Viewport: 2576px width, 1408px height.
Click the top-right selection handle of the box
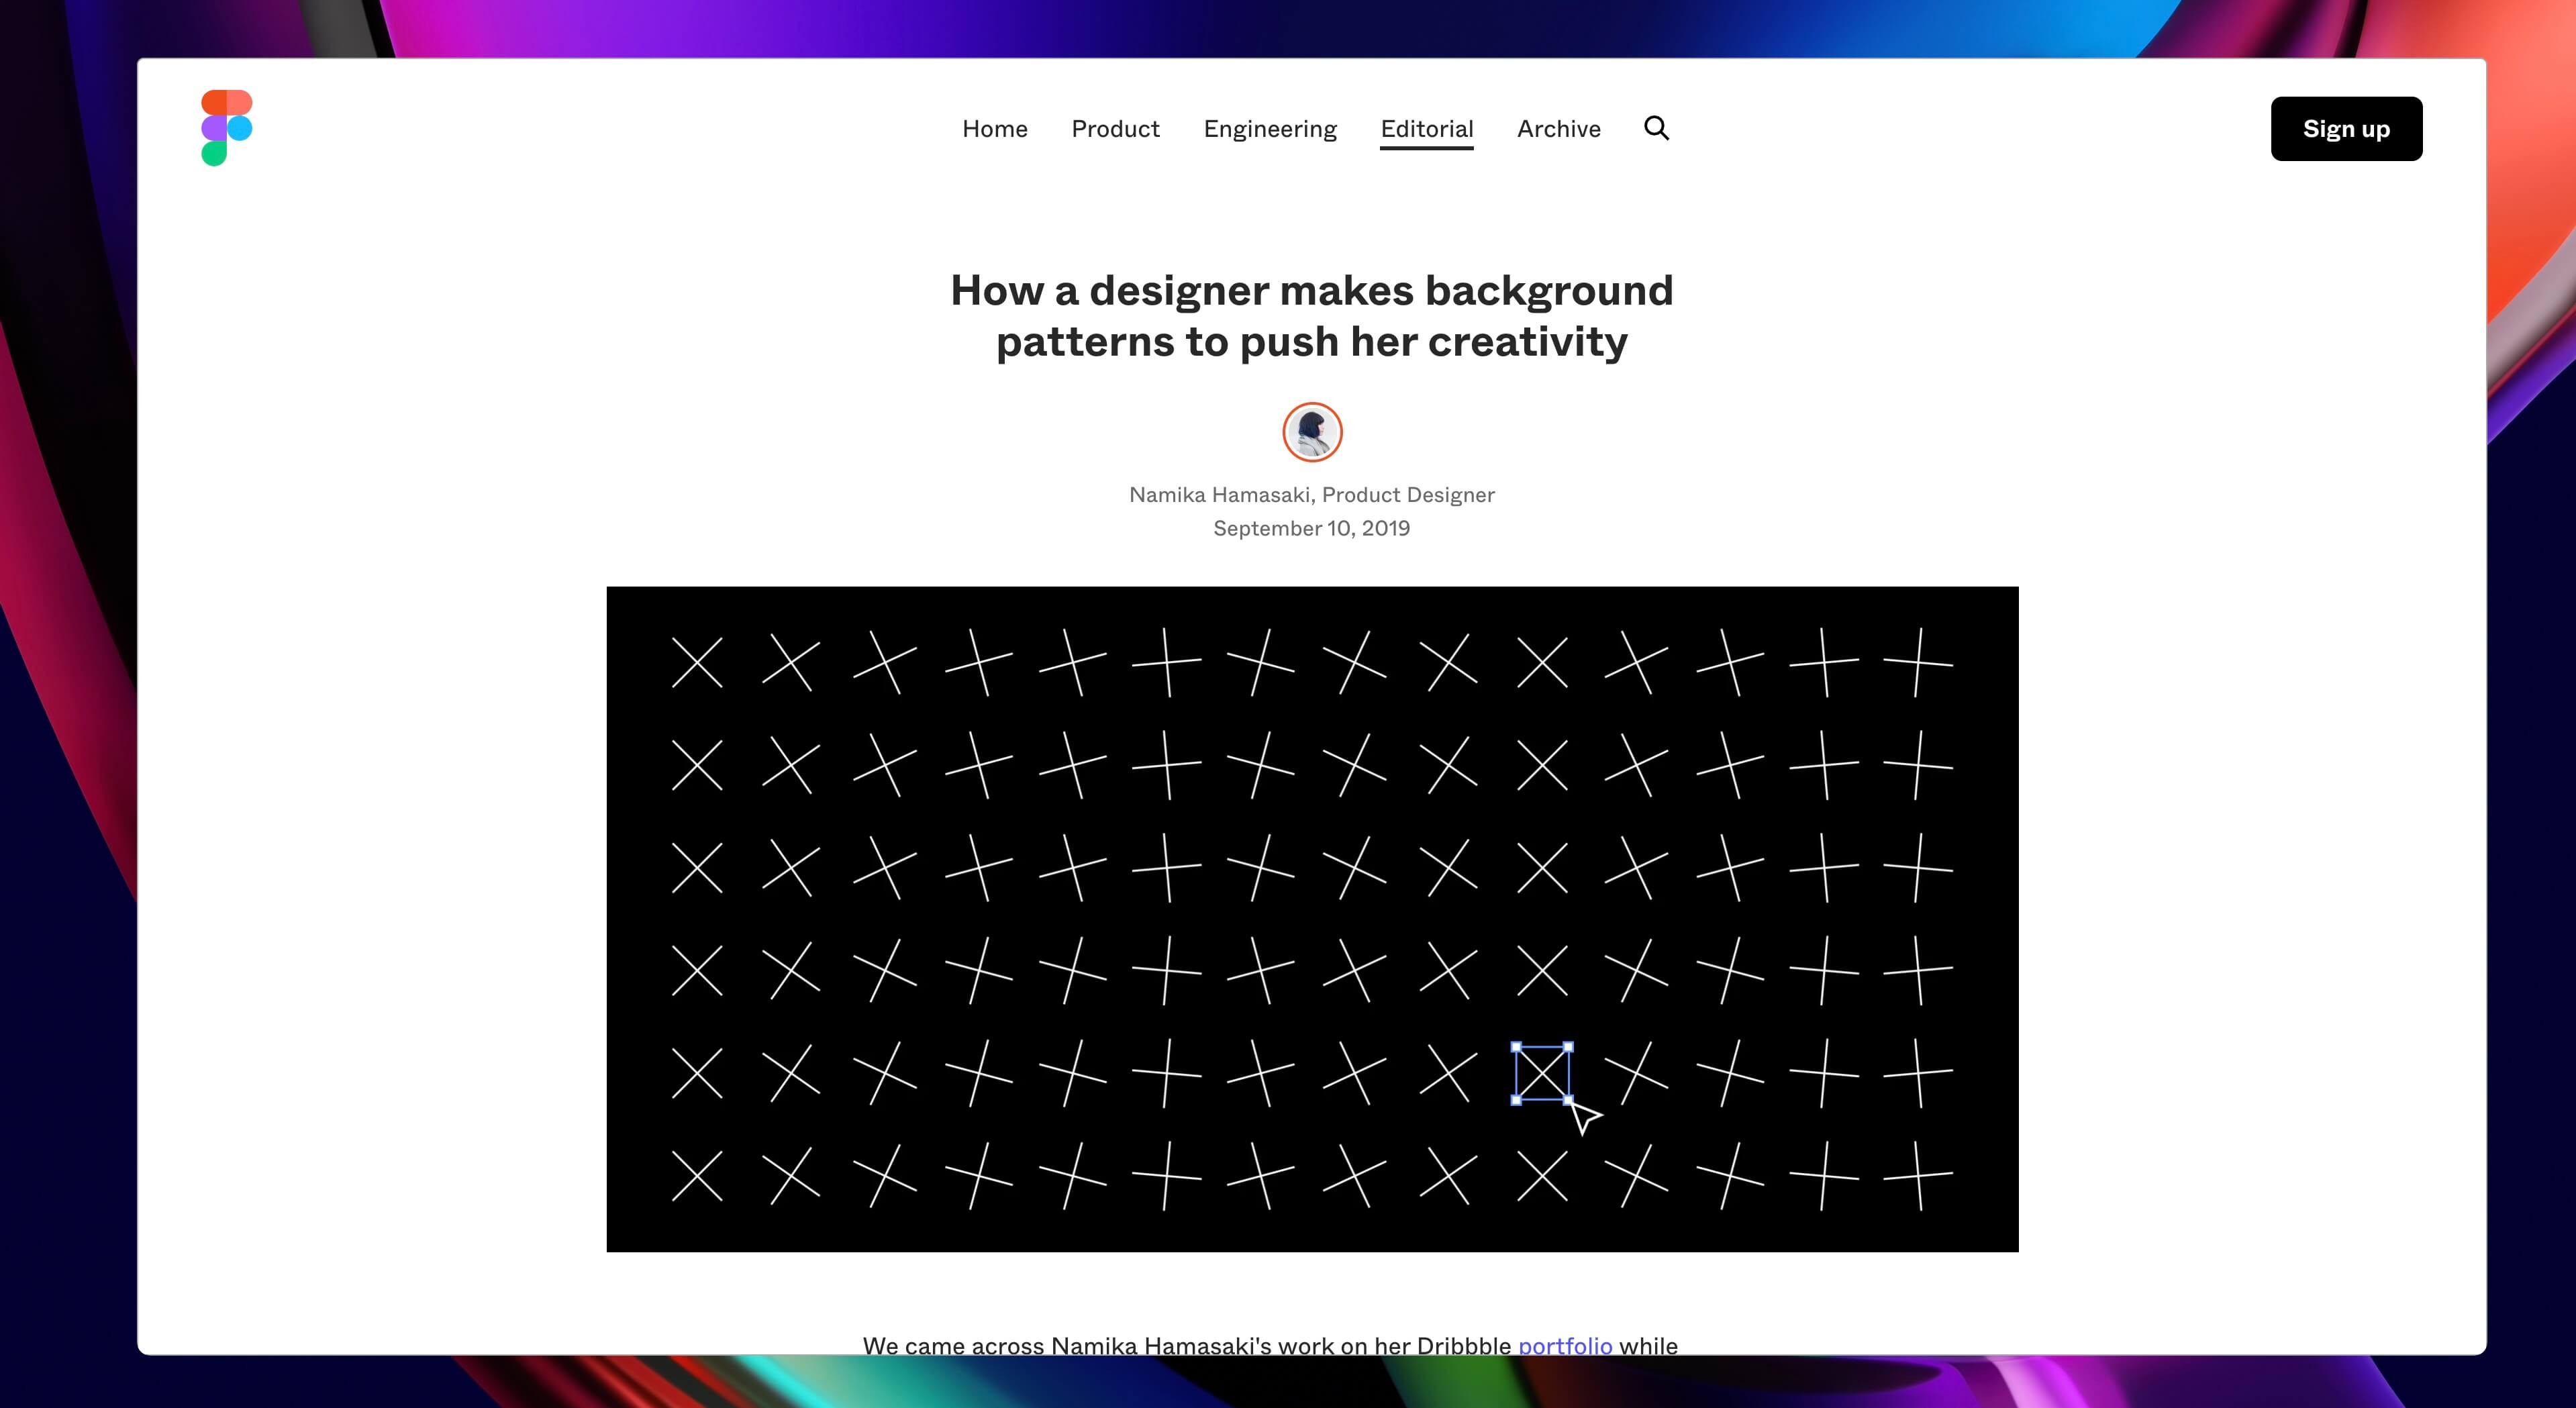1568,1047
